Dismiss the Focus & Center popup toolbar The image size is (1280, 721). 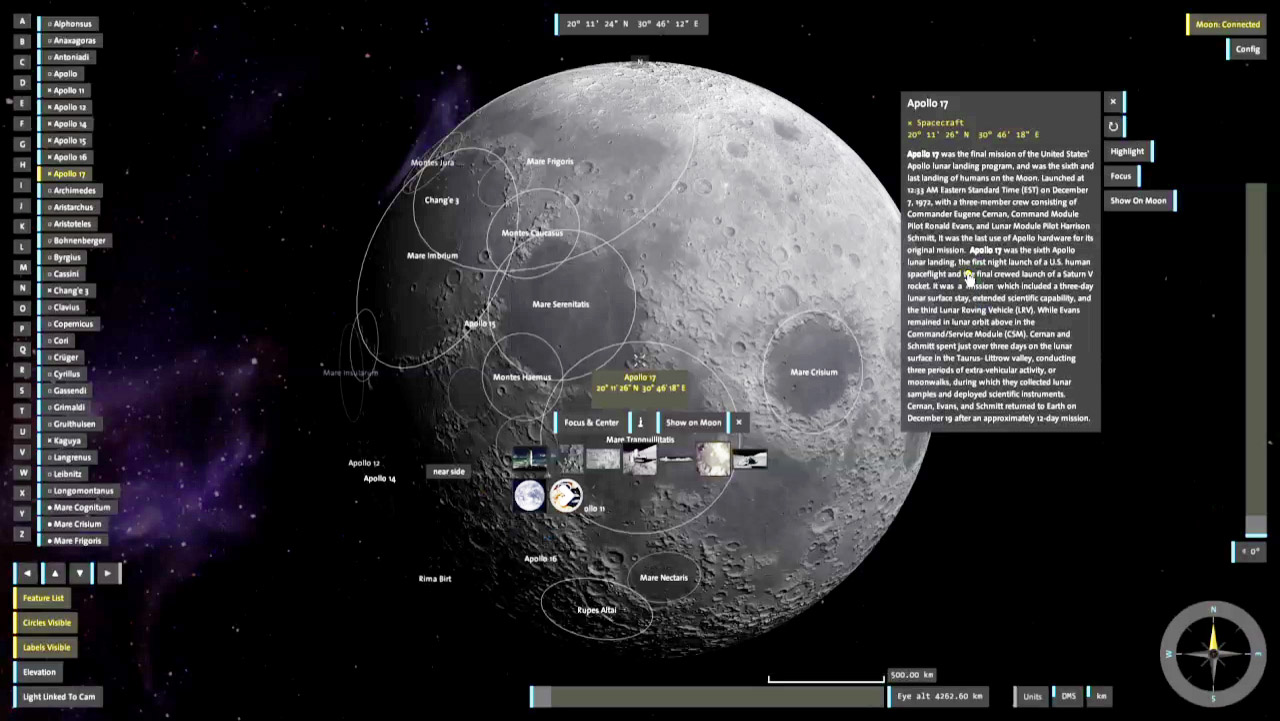(739, 423)
